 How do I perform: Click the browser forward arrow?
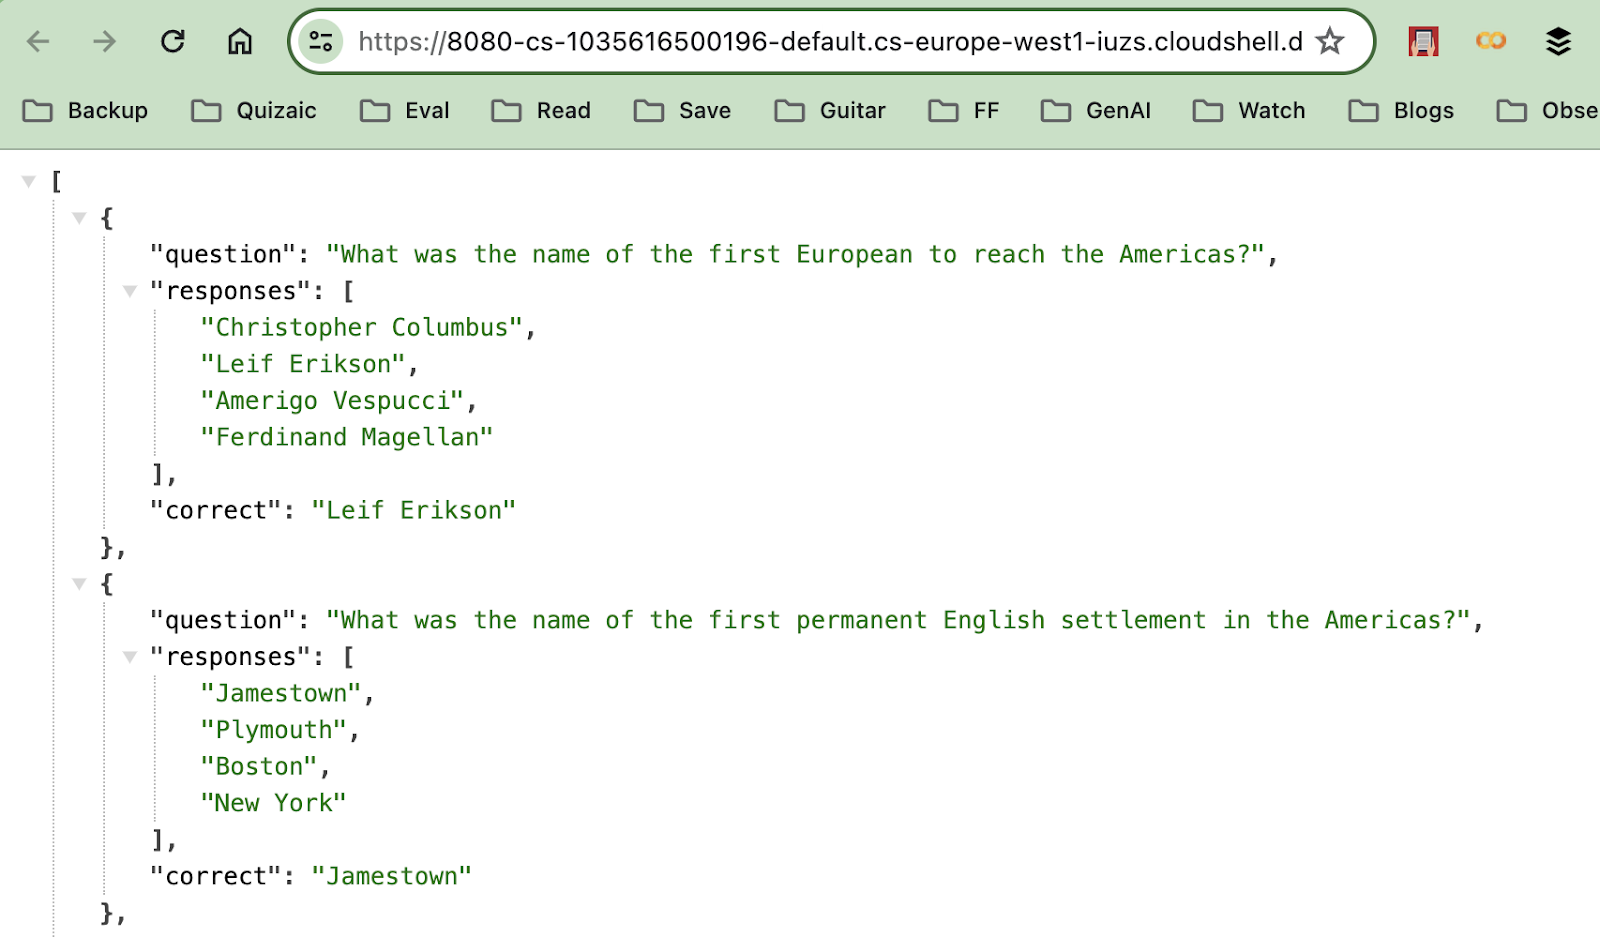(x=105, y=41)
